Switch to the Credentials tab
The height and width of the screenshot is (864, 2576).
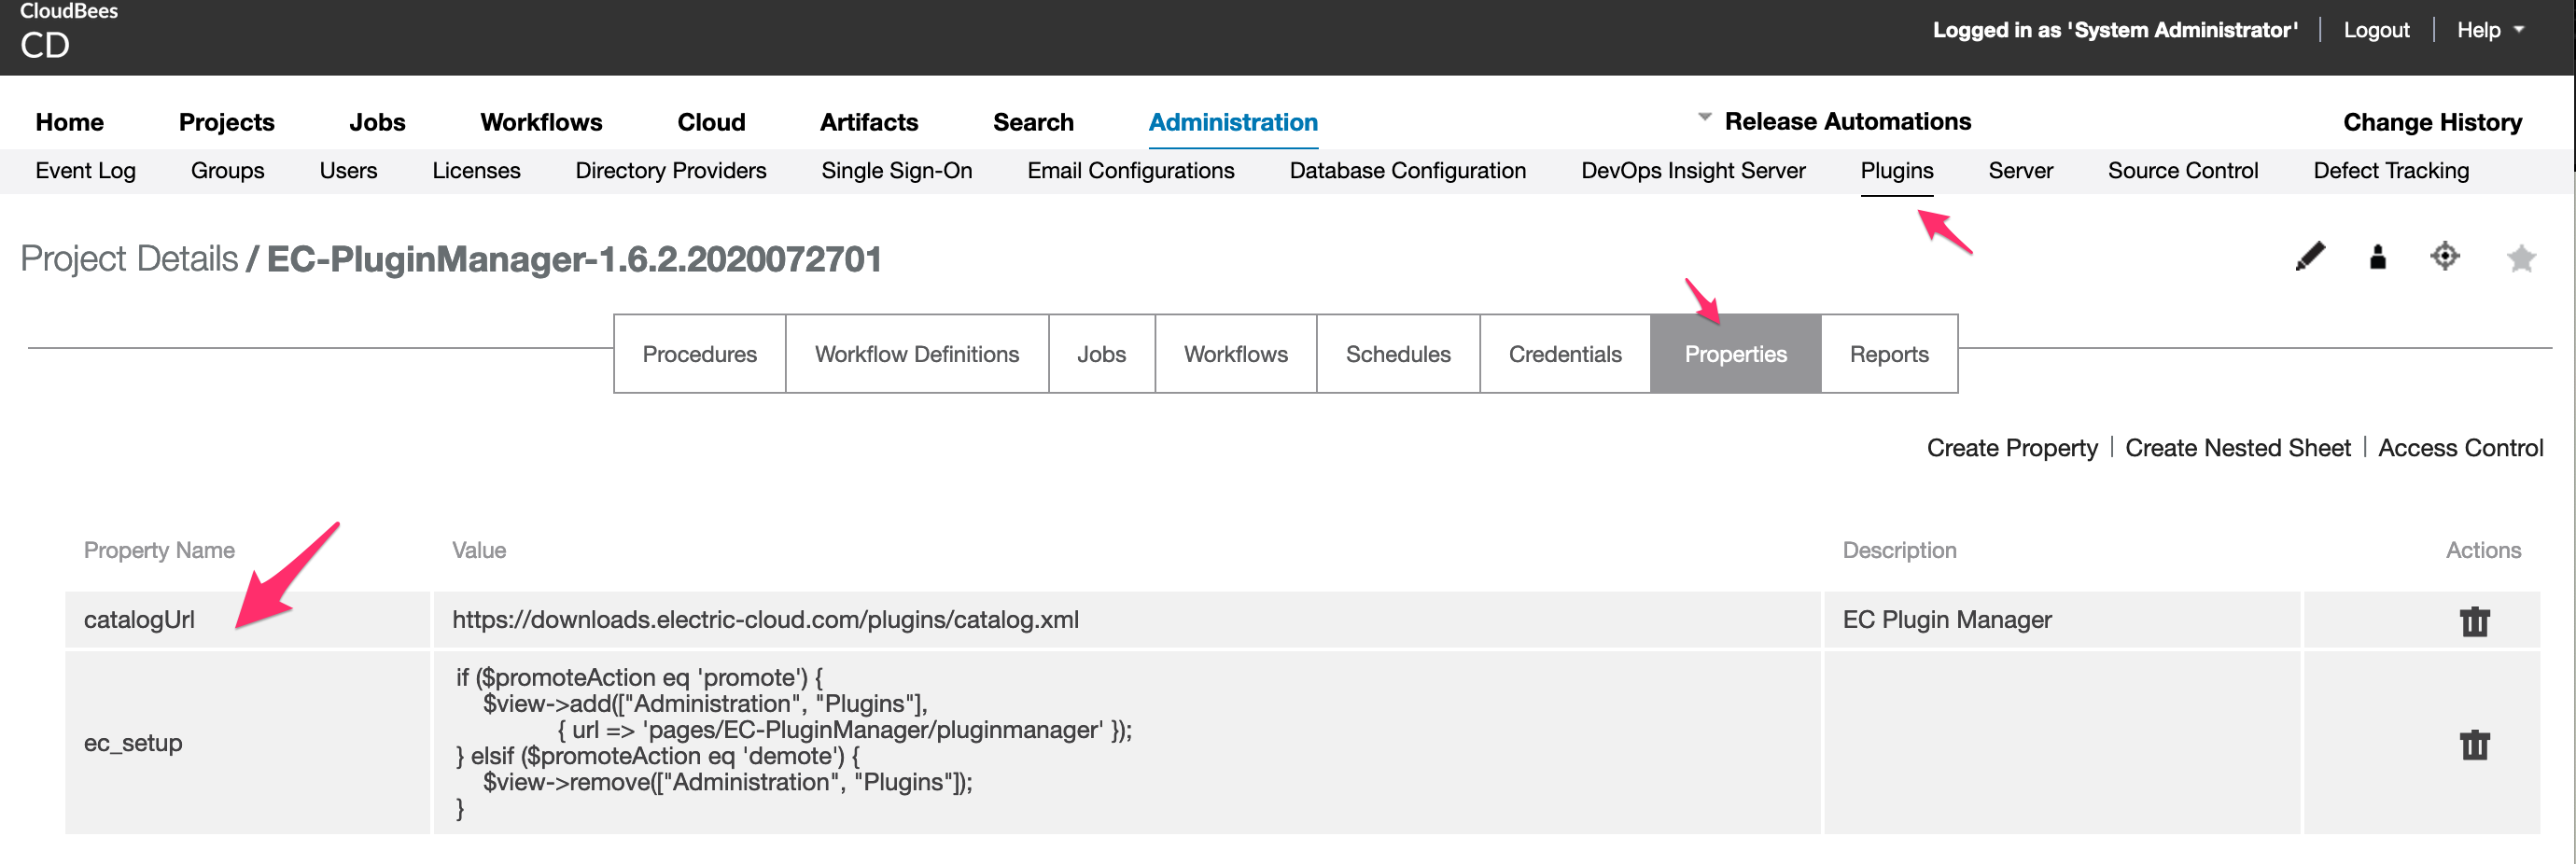point(1564,354)
